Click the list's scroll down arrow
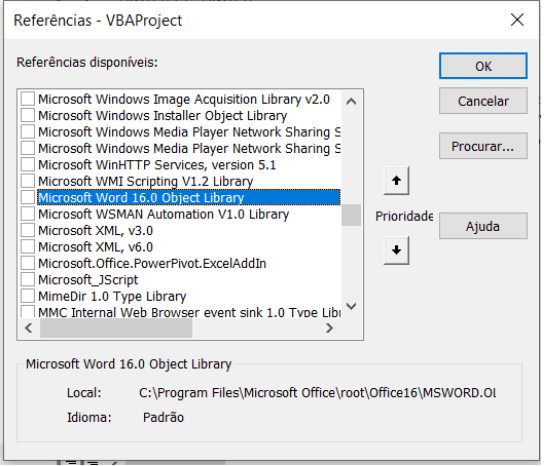Image resolution: width=544 pixels, height=466 pixels. coord(351,306)
